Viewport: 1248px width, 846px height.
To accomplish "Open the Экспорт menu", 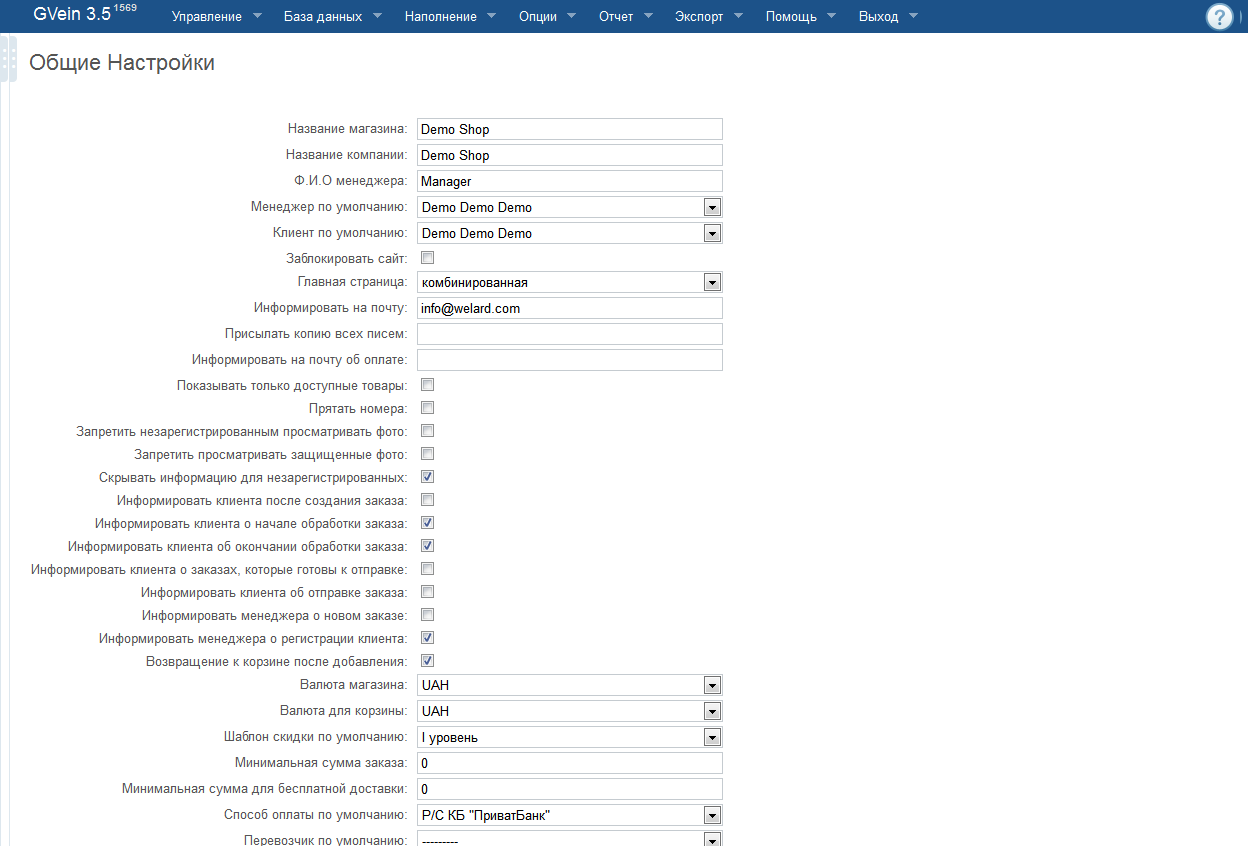I will tap(708, 17).
